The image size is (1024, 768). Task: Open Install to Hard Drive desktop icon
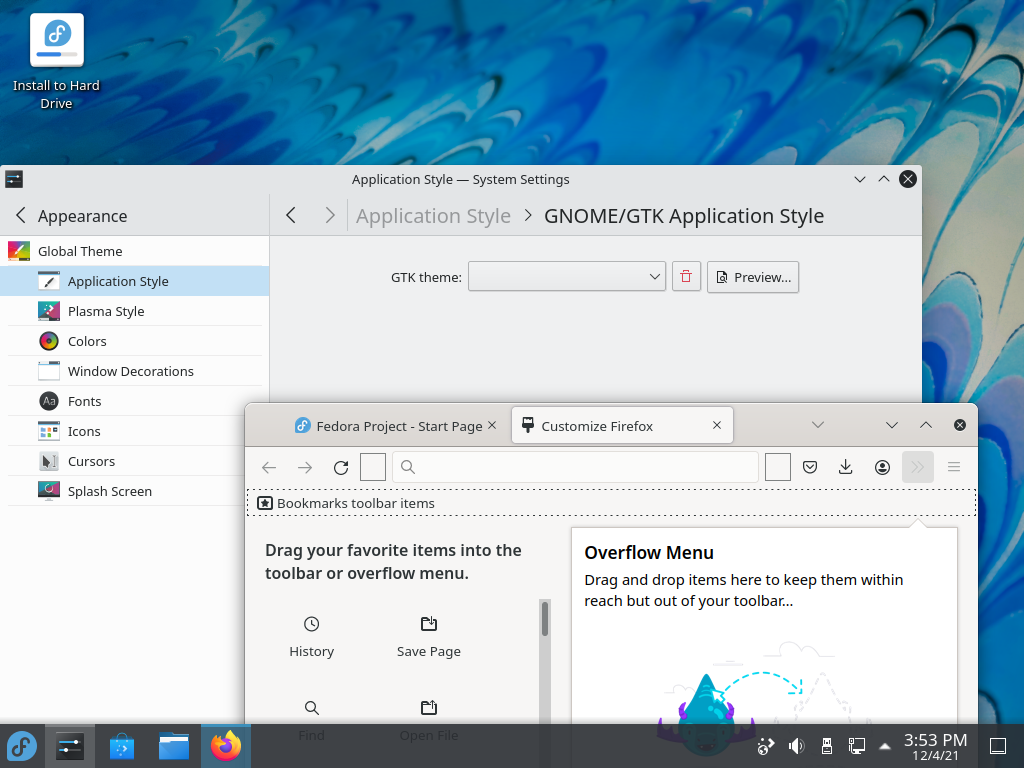click(57, 61)
